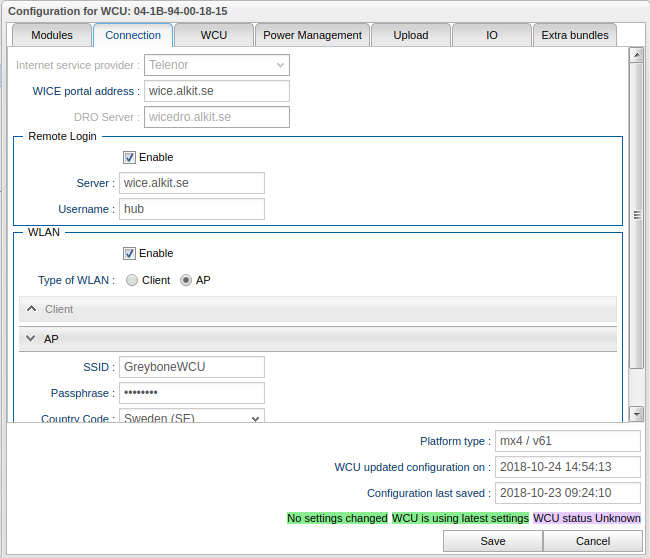This screenshot has width=650, height=558.
Task: Click the scrollbar down arrow
Action: click(636, 413)
